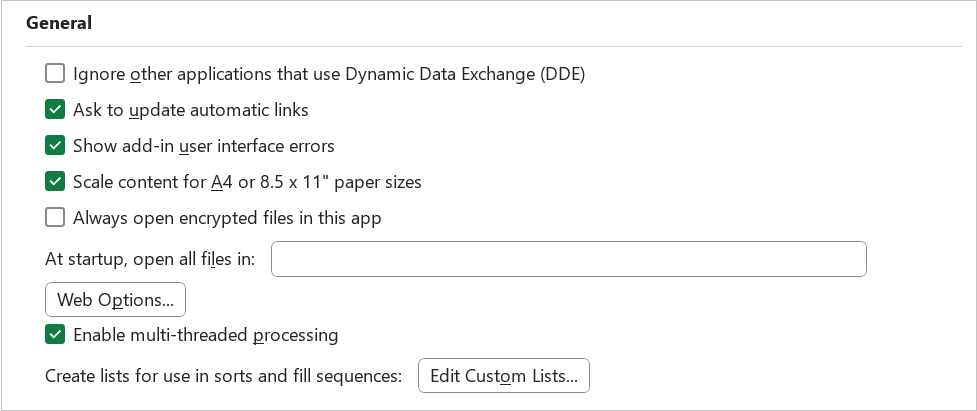Click the 'Show add-in user interface errors' text

[204, 146]
